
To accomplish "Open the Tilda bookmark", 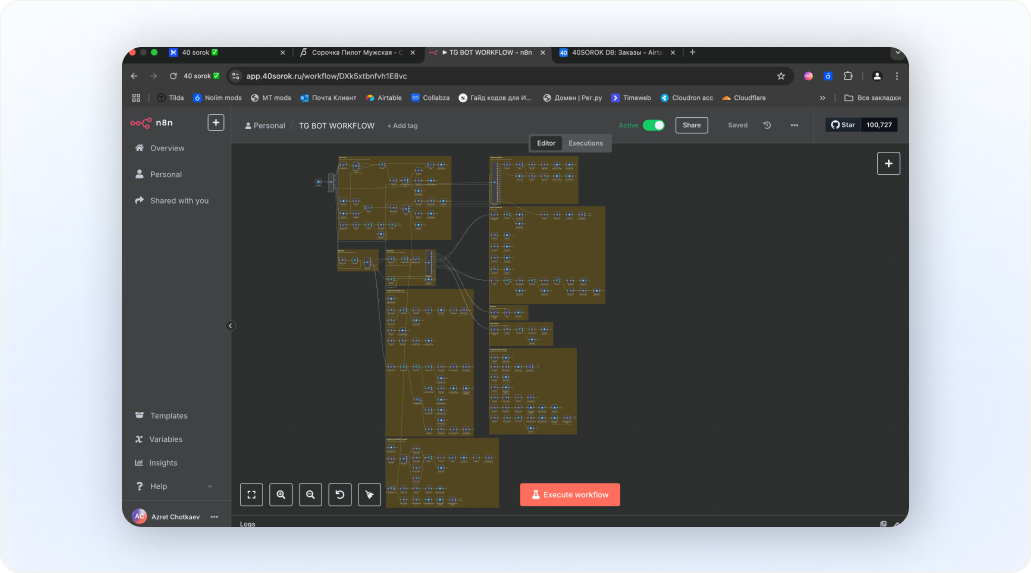I will click(x=170, y=98).
